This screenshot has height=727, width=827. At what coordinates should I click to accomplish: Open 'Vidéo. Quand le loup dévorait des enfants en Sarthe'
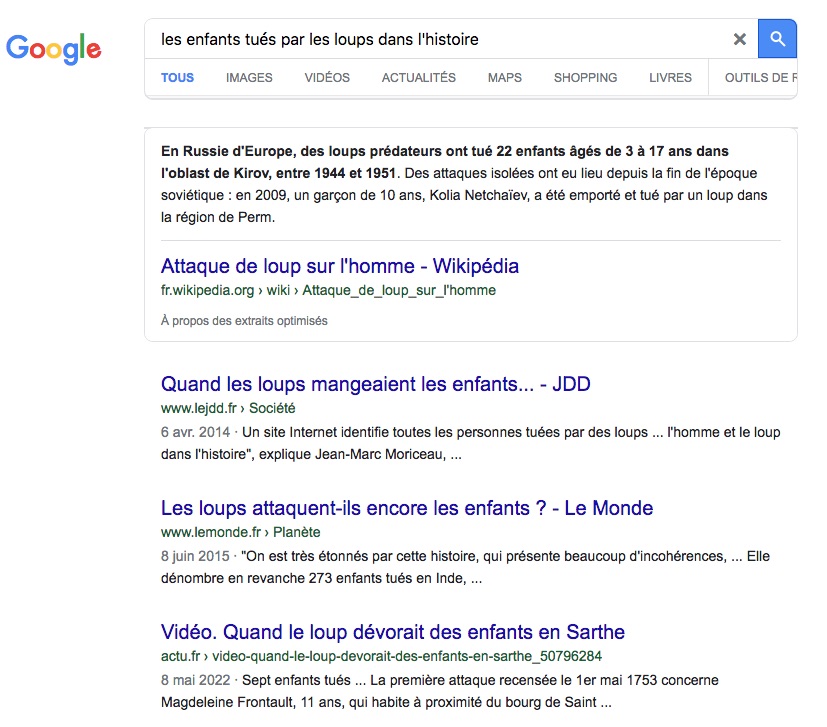pos(392,632)
